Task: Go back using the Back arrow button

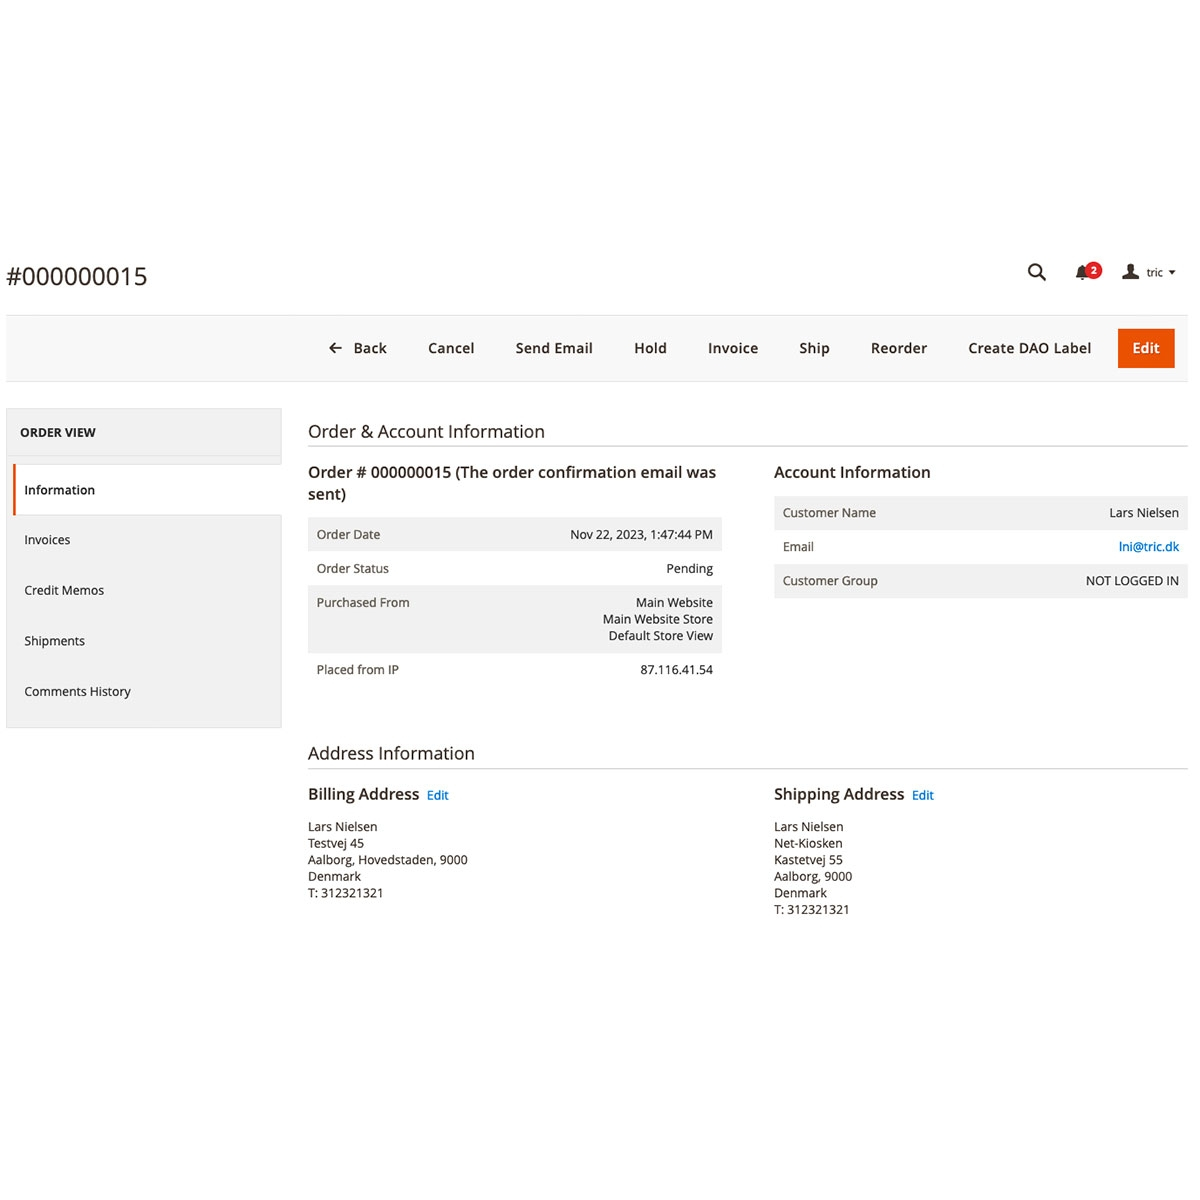Action: (x=358, y=348)
